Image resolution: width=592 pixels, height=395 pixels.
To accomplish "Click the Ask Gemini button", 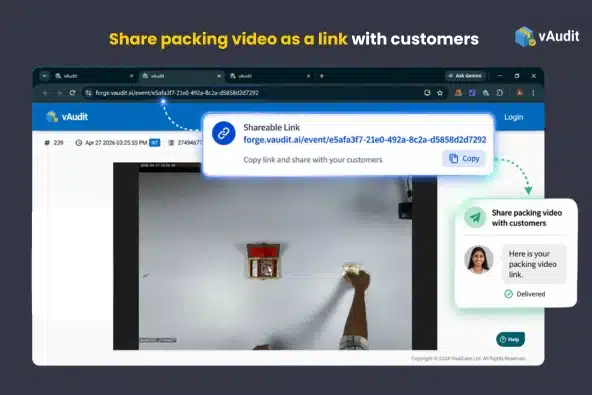I will [x=465, y=76].
